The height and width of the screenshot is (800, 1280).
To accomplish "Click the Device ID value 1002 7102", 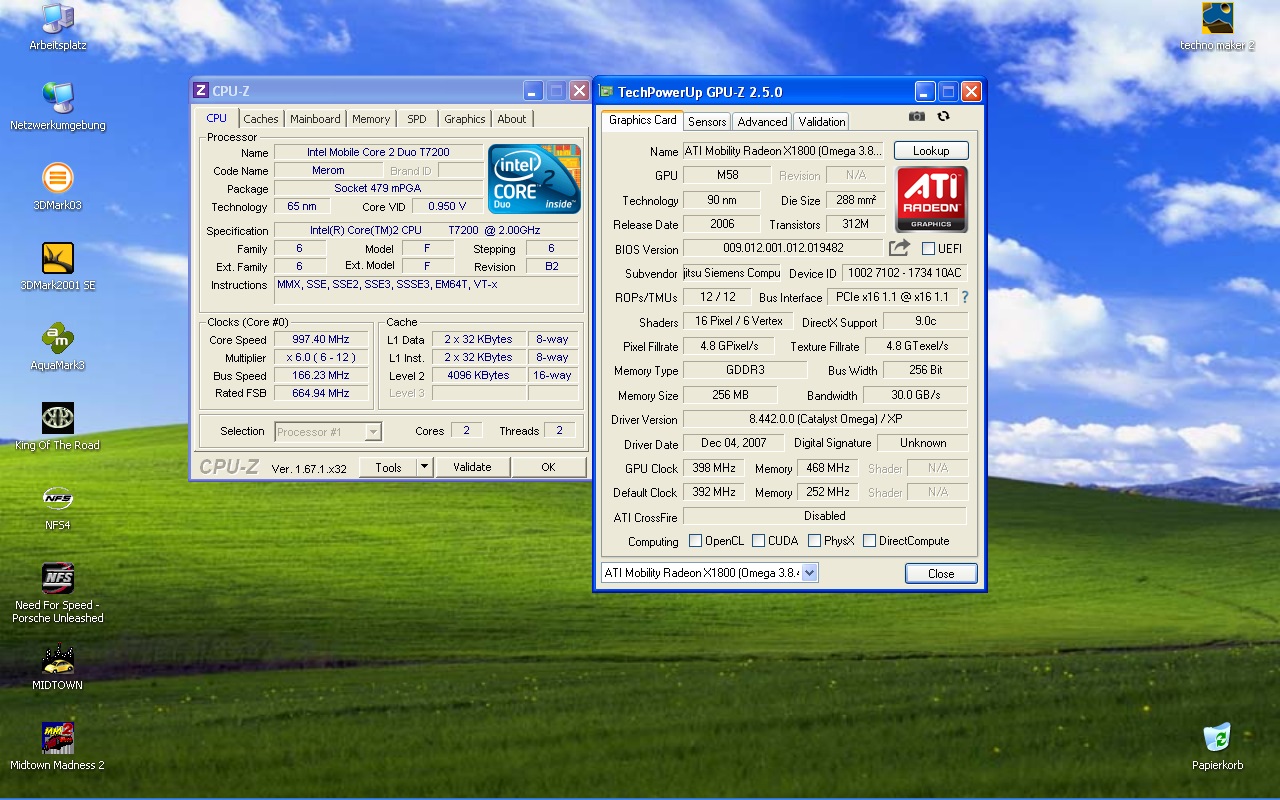I will 904,273.
